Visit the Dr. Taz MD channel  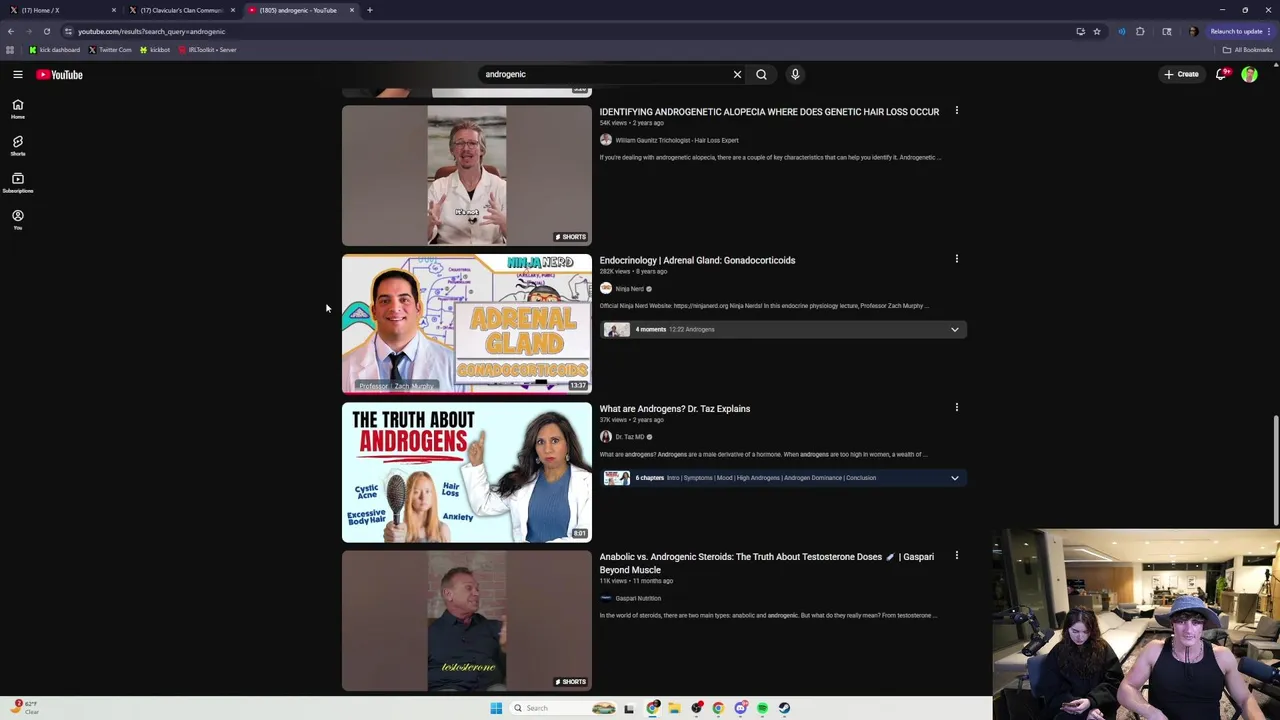click(x=629, y=437)
